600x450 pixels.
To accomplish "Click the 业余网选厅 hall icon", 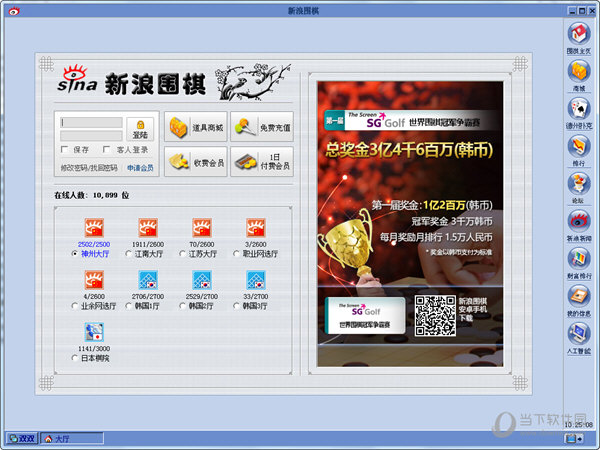I will (94, 280).
